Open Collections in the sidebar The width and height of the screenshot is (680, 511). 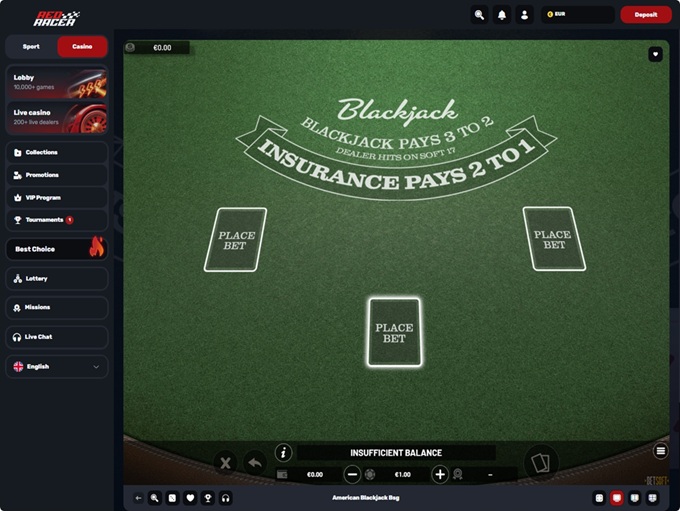point(57,152)
